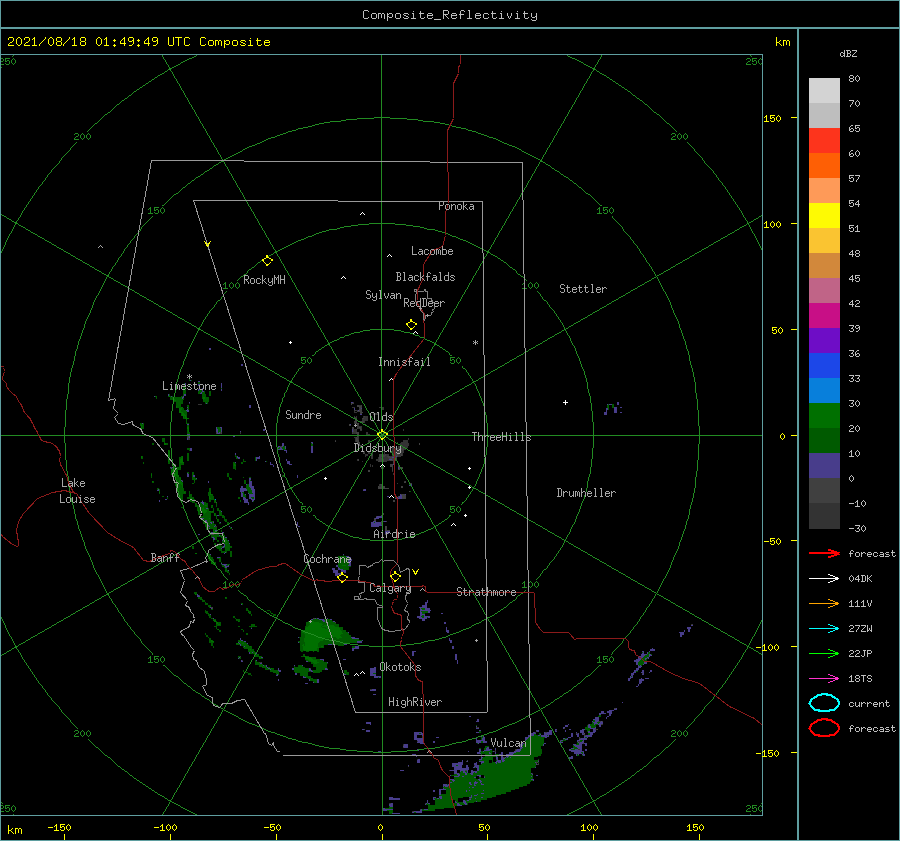The width and height of the screenshot is (900, 841).
Task: Click the asterisk marker above Limestone
Action: point(189,377)
